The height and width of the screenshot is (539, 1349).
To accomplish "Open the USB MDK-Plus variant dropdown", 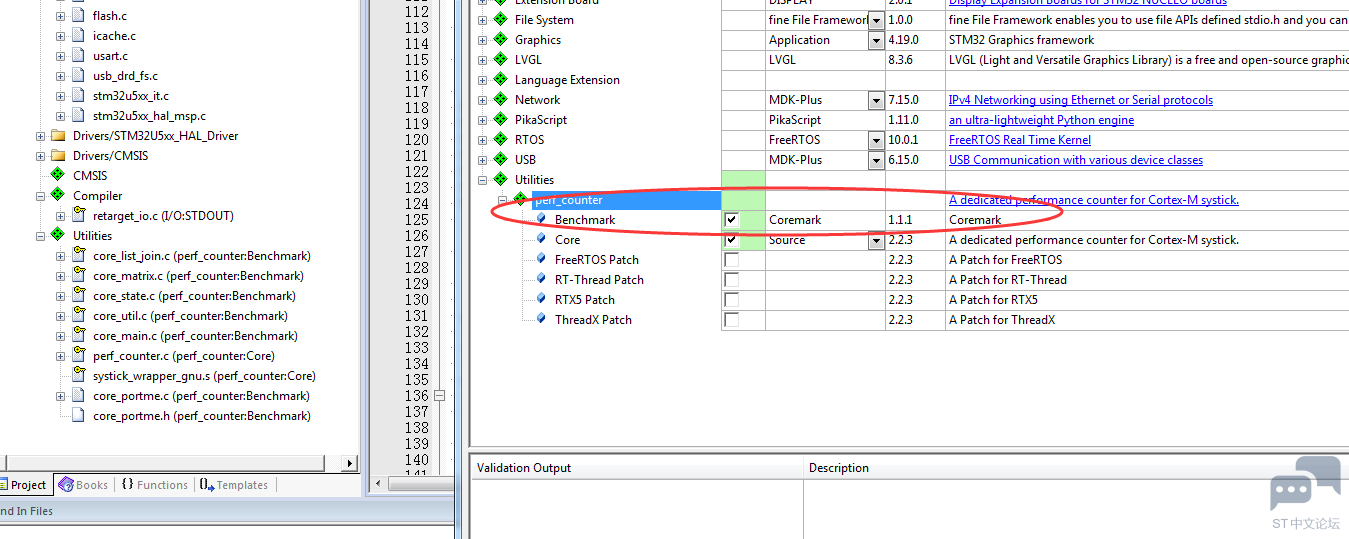I will coord(876,160).
